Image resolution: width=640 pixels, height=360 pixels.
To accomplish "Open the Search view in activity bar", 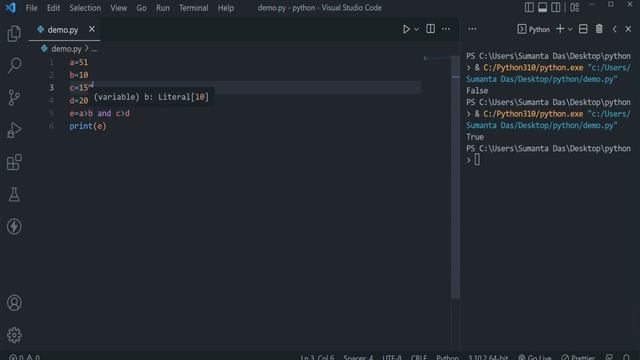I will pos(14,65).
